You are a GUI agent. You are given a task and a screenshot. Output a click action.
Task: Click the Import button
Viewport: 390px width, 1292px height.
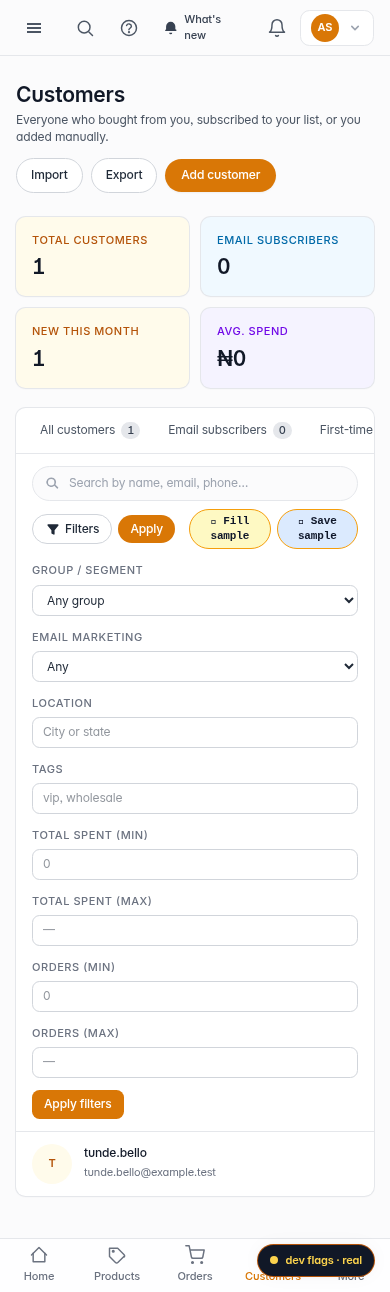[49, 175]
